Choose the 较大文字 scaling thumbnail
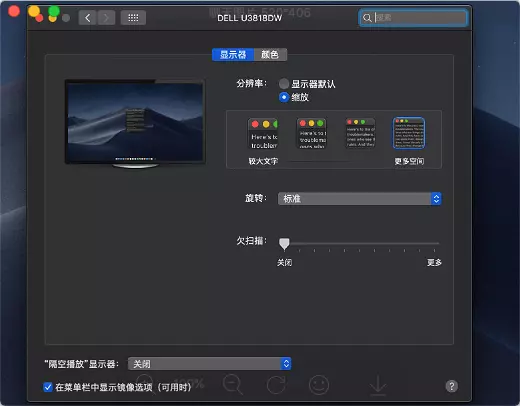The image size is (520, 406). [x=263, y=133]
